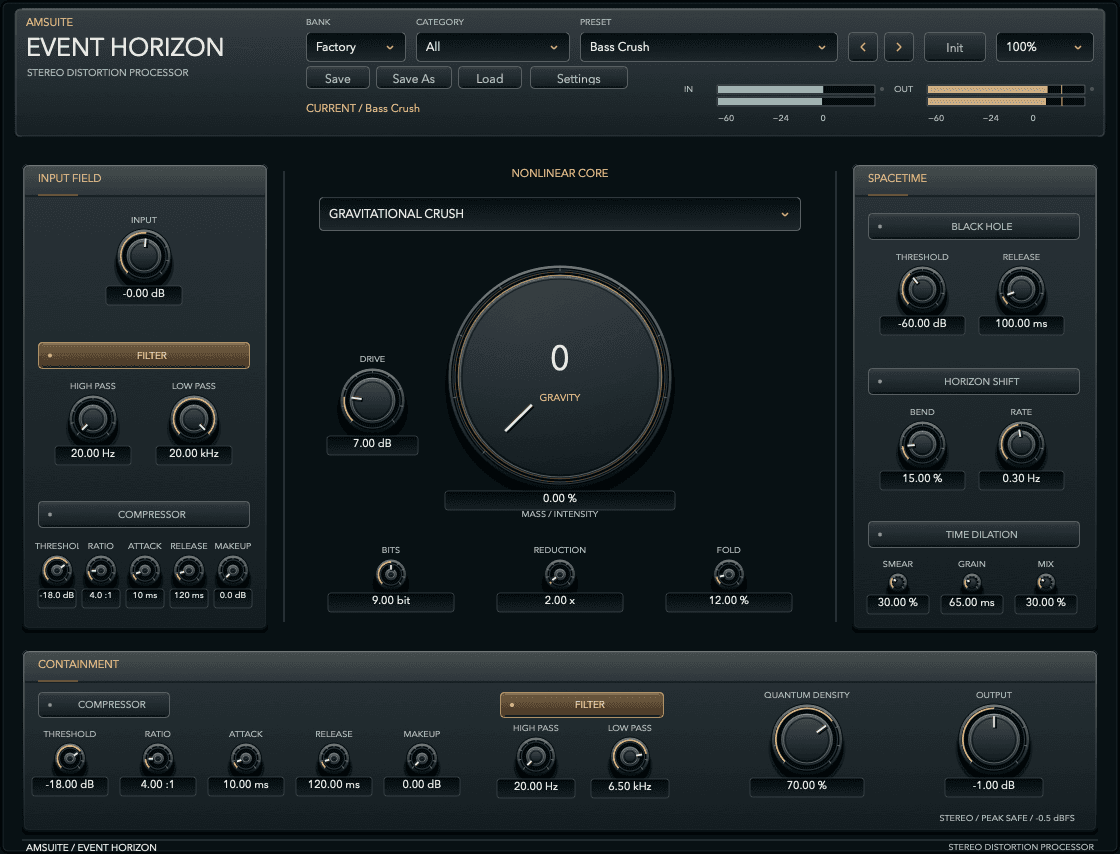Click the NONLINEAR CORE heading
Viewport: 1120px width, 854px height.
(559, 174)
